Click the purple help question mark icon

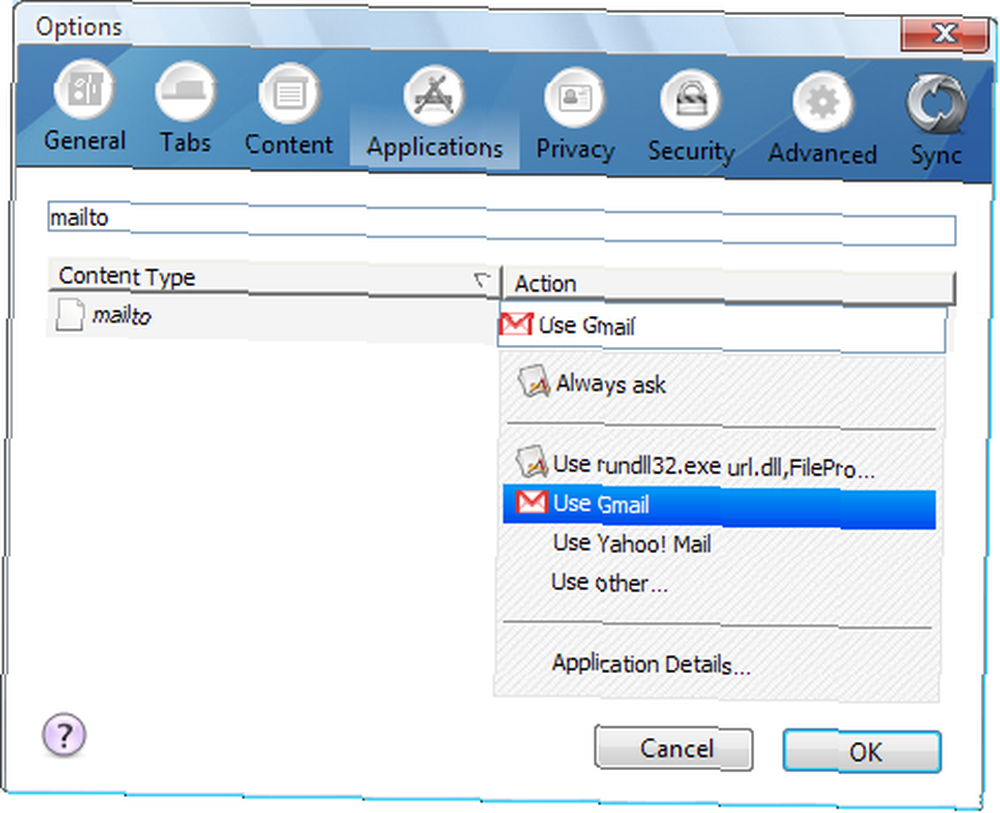(x=64, y=735)
